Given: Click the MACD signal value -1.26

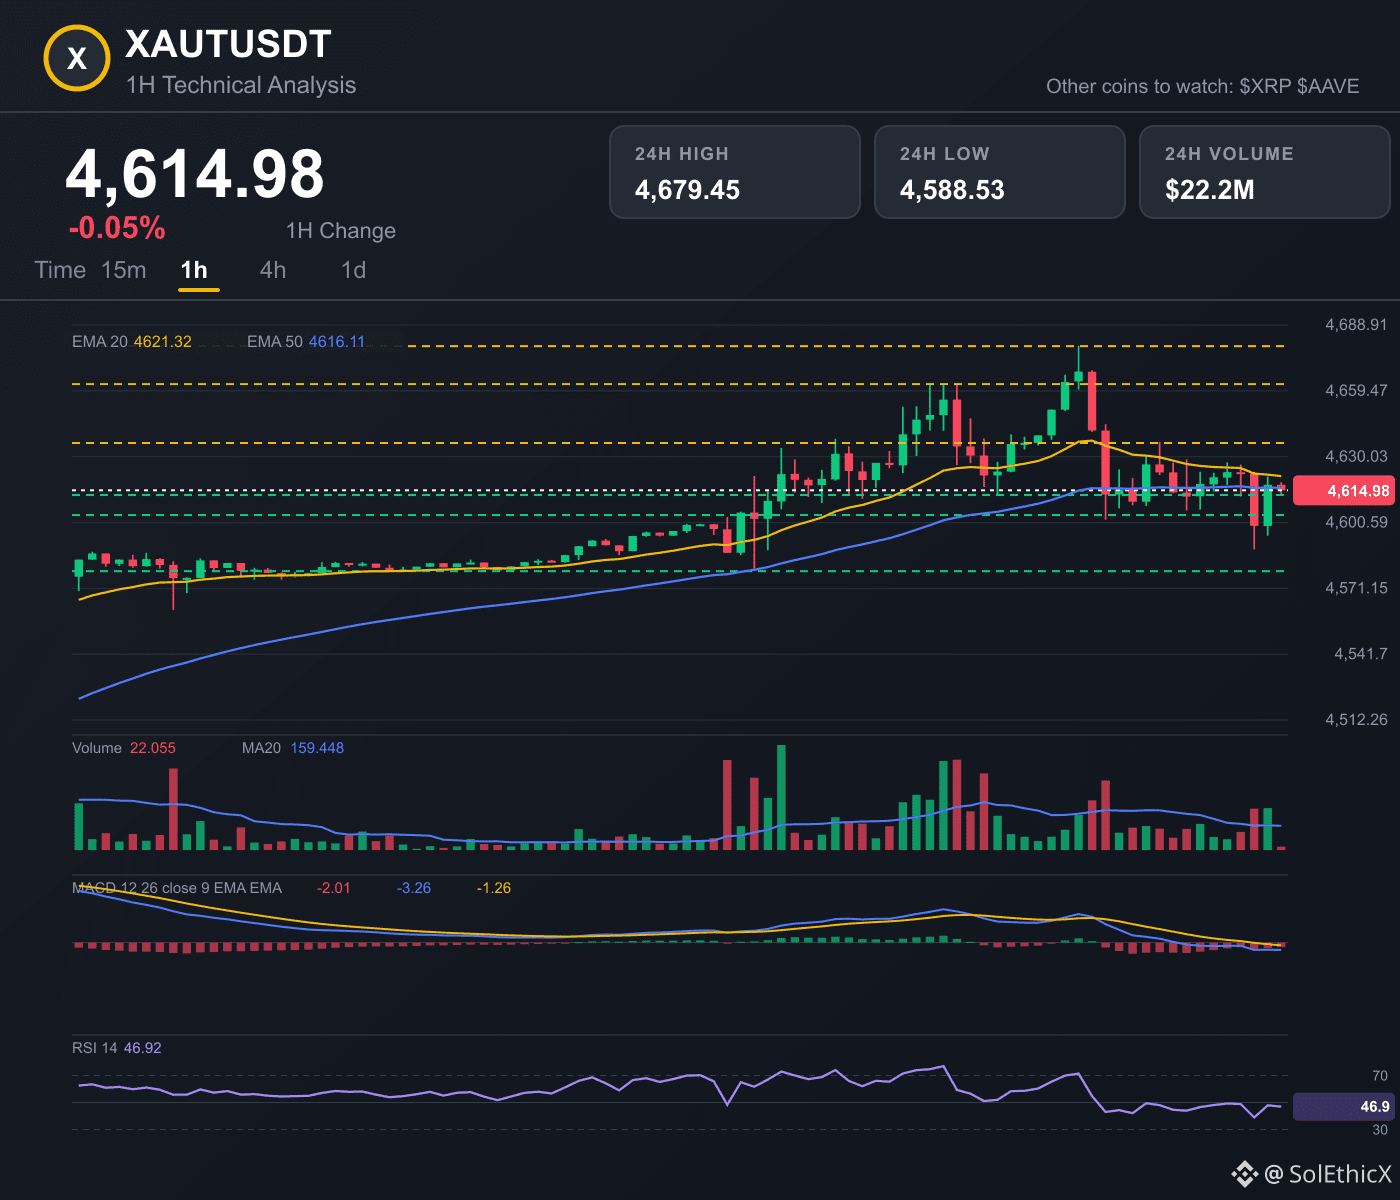Looking at the screenshot, I should [x=494, y=888].
